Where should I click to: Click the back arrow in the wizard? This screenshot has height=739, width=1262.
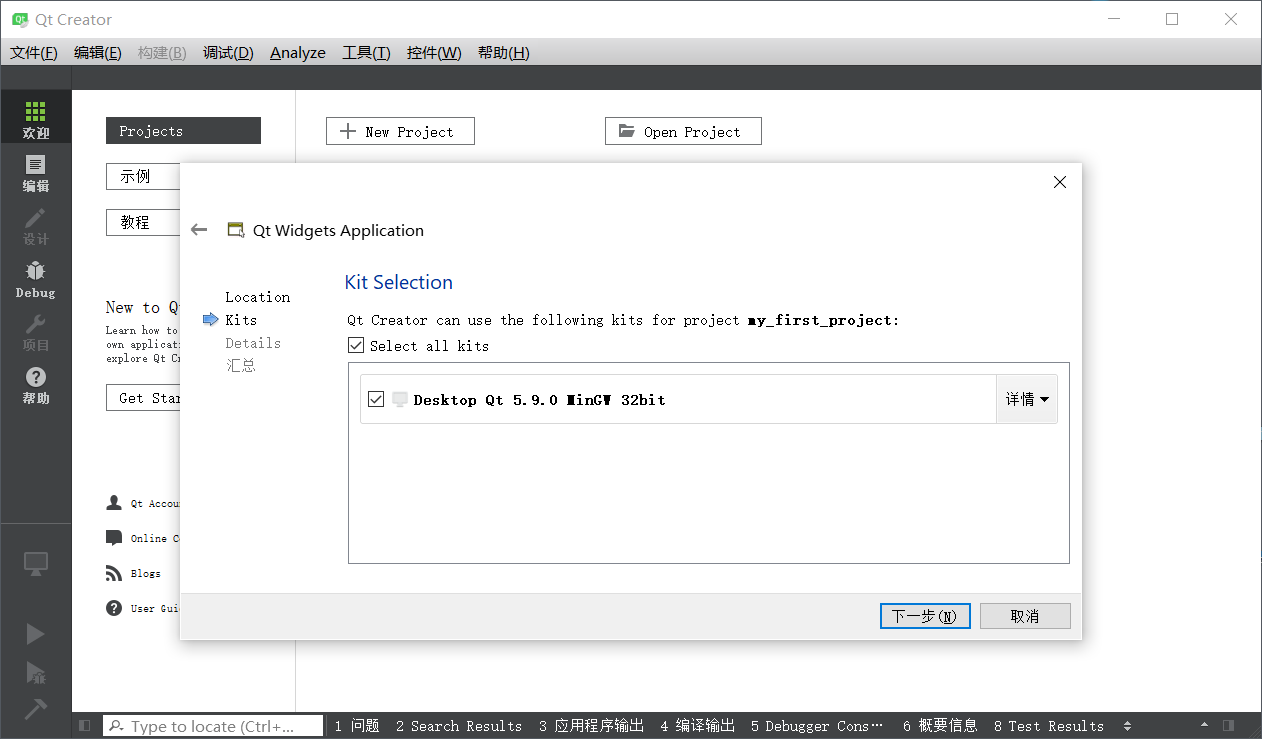coord(198,229)
